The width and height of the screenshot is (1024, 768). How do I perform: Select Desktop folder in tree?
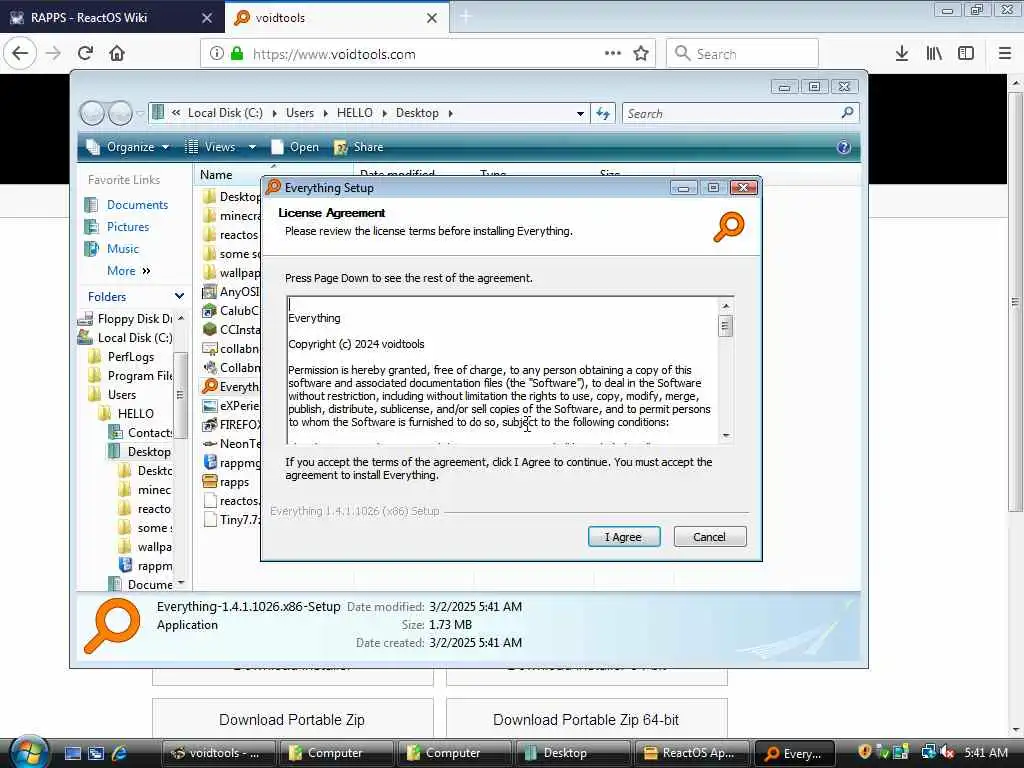pos(140,451)
